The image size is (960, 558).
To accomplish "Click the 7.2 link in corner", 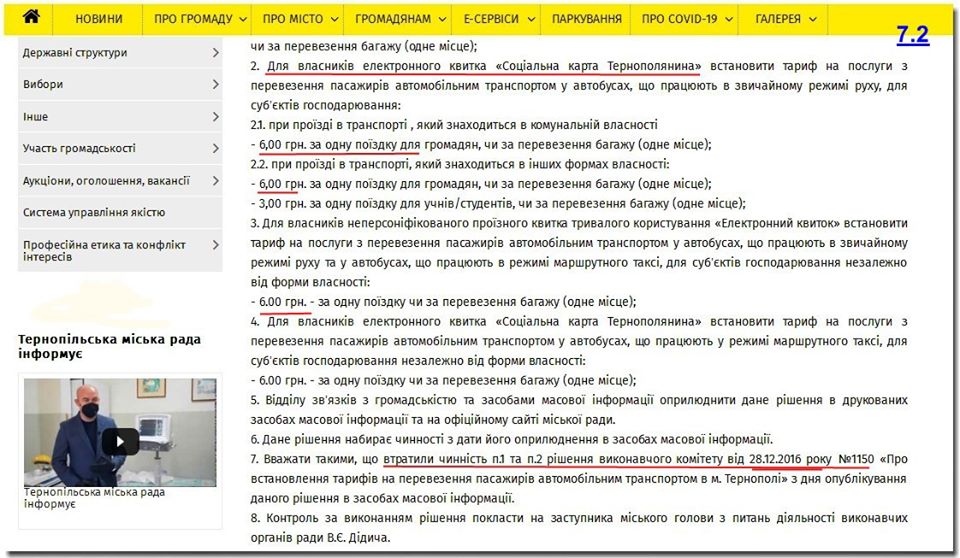I will click(912, 35).
